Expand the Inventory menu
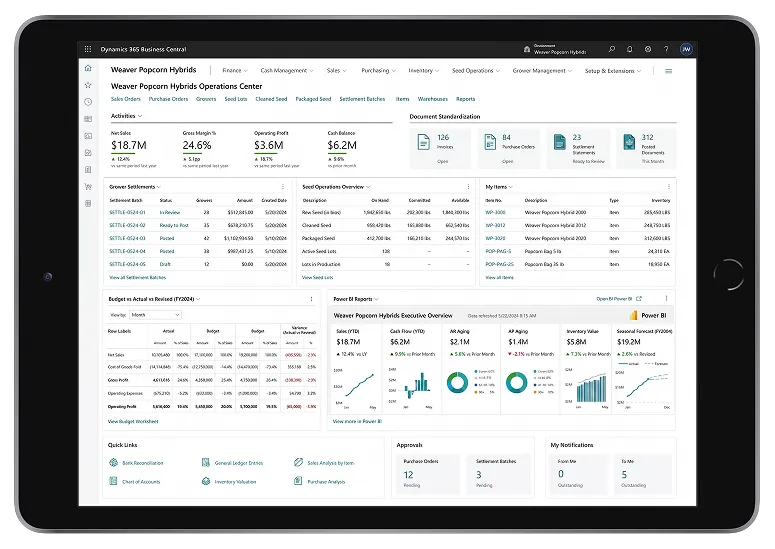Screen dimensions: 775x549 [x=424, y=71]
